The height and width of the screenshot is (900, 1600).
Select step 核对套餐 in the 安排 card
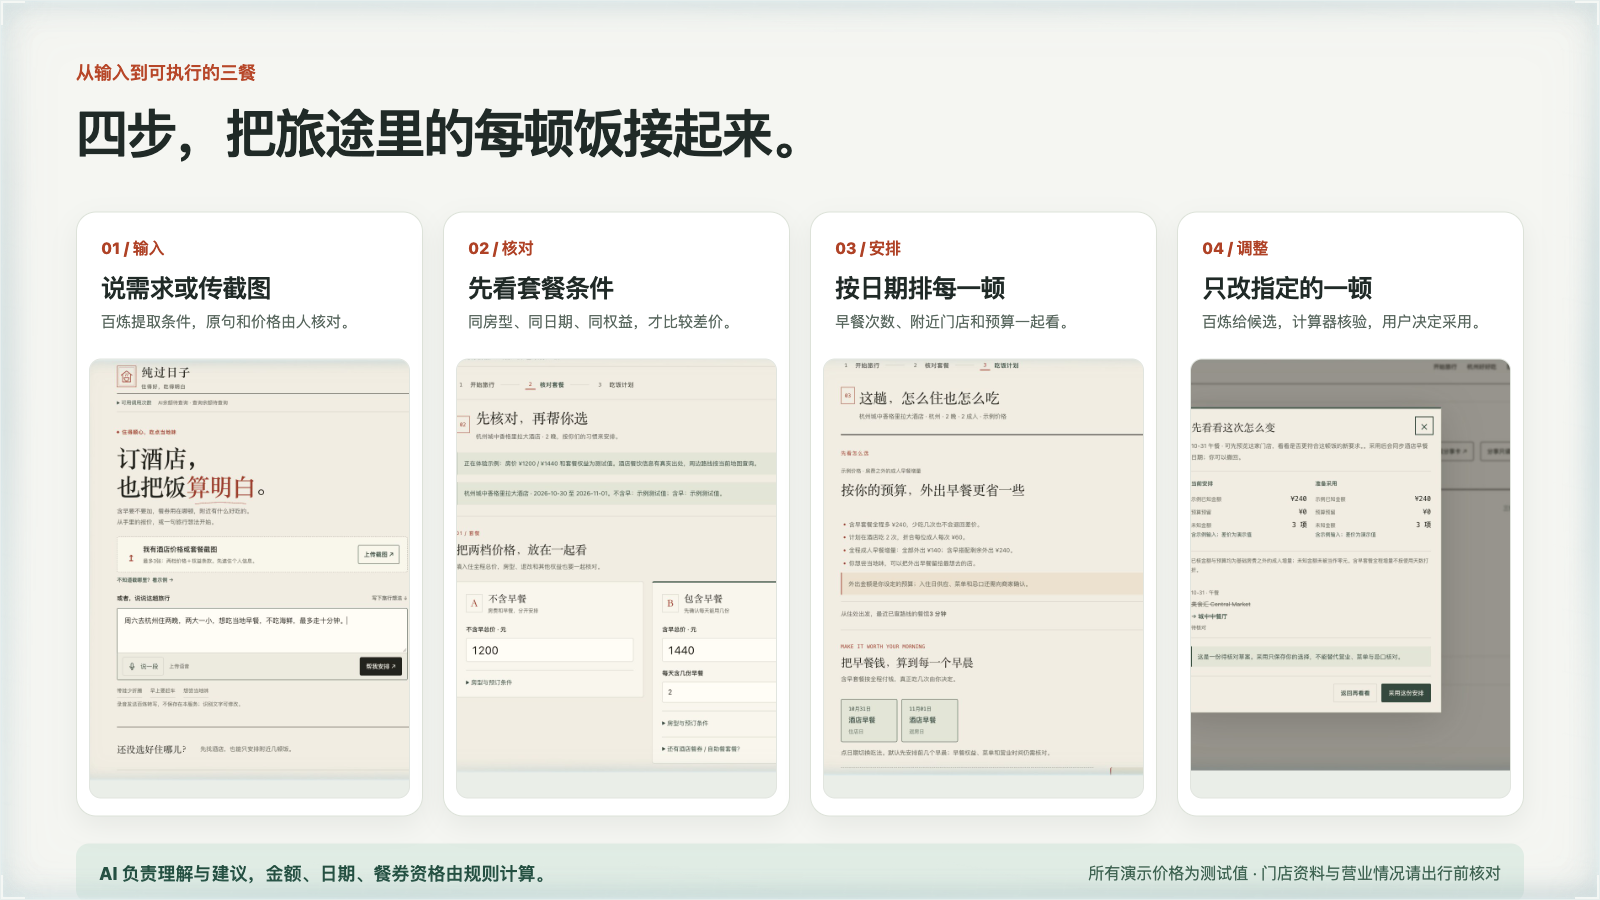point(931,365)
